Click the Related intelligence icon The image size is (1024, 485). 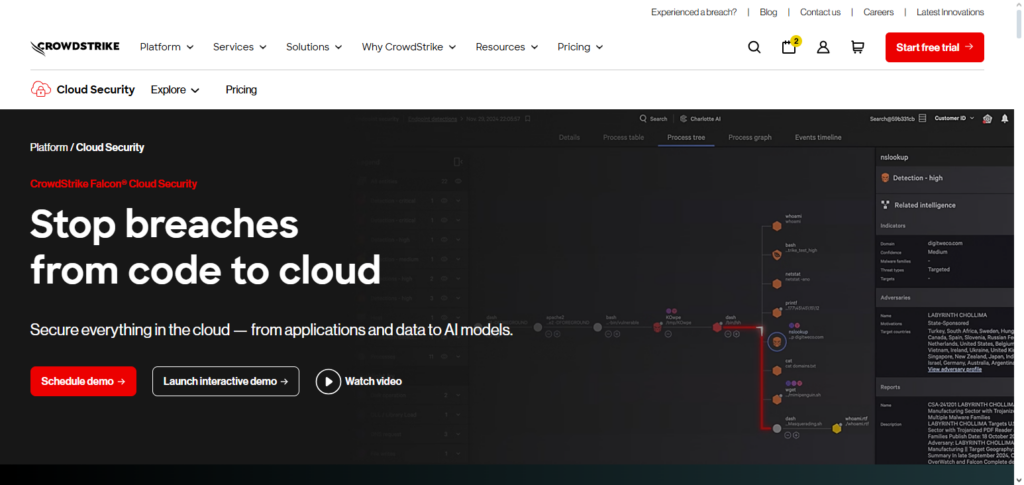click(x=886, y=205)
